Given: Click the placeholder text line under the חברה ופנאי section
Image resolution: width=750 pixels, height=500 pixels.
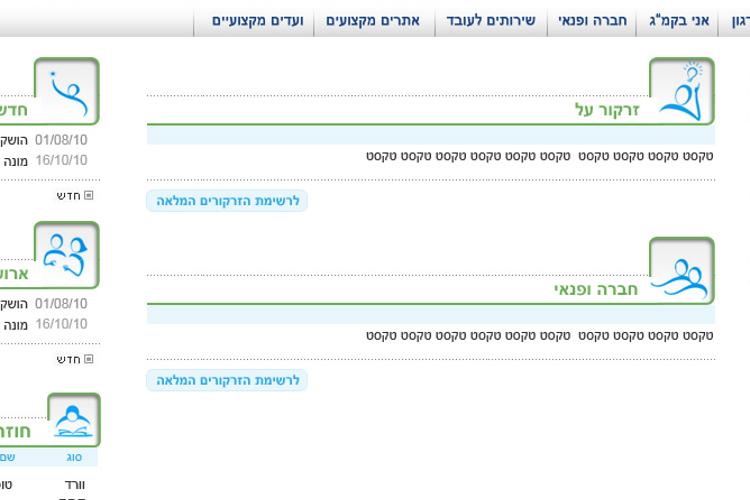Looking at the screenshot, I should pos(540,335).
